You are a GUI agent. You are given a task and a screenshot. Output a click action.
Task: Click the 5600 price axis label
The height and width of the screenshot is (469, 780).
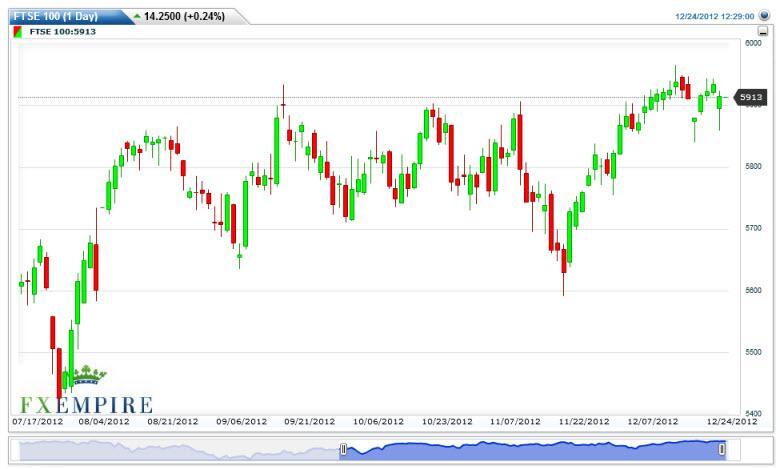(753, 290)
